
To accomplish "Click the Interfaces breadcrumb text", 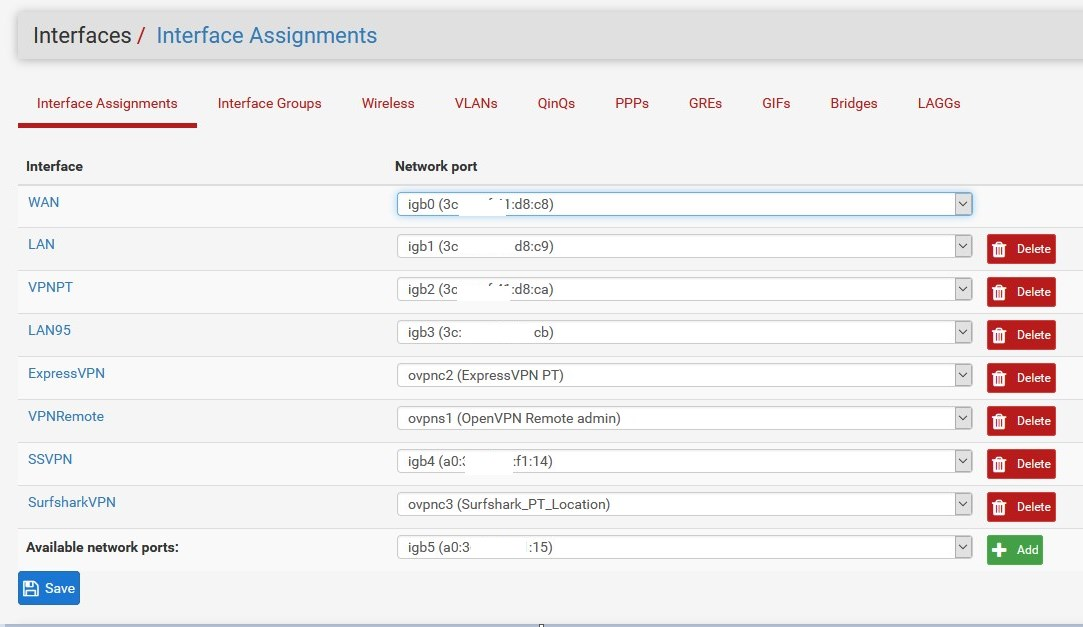I will [x=82, y=35].
